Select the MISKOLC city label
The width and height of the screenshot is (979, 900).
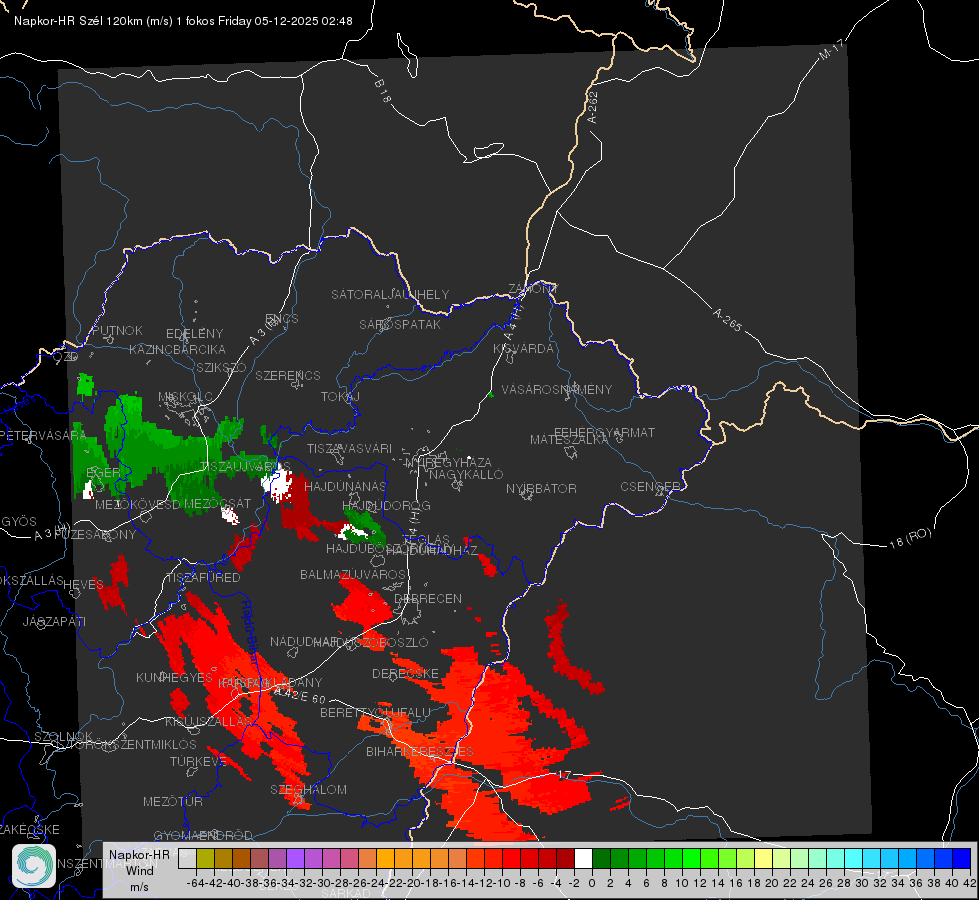(x=185, y=397)
